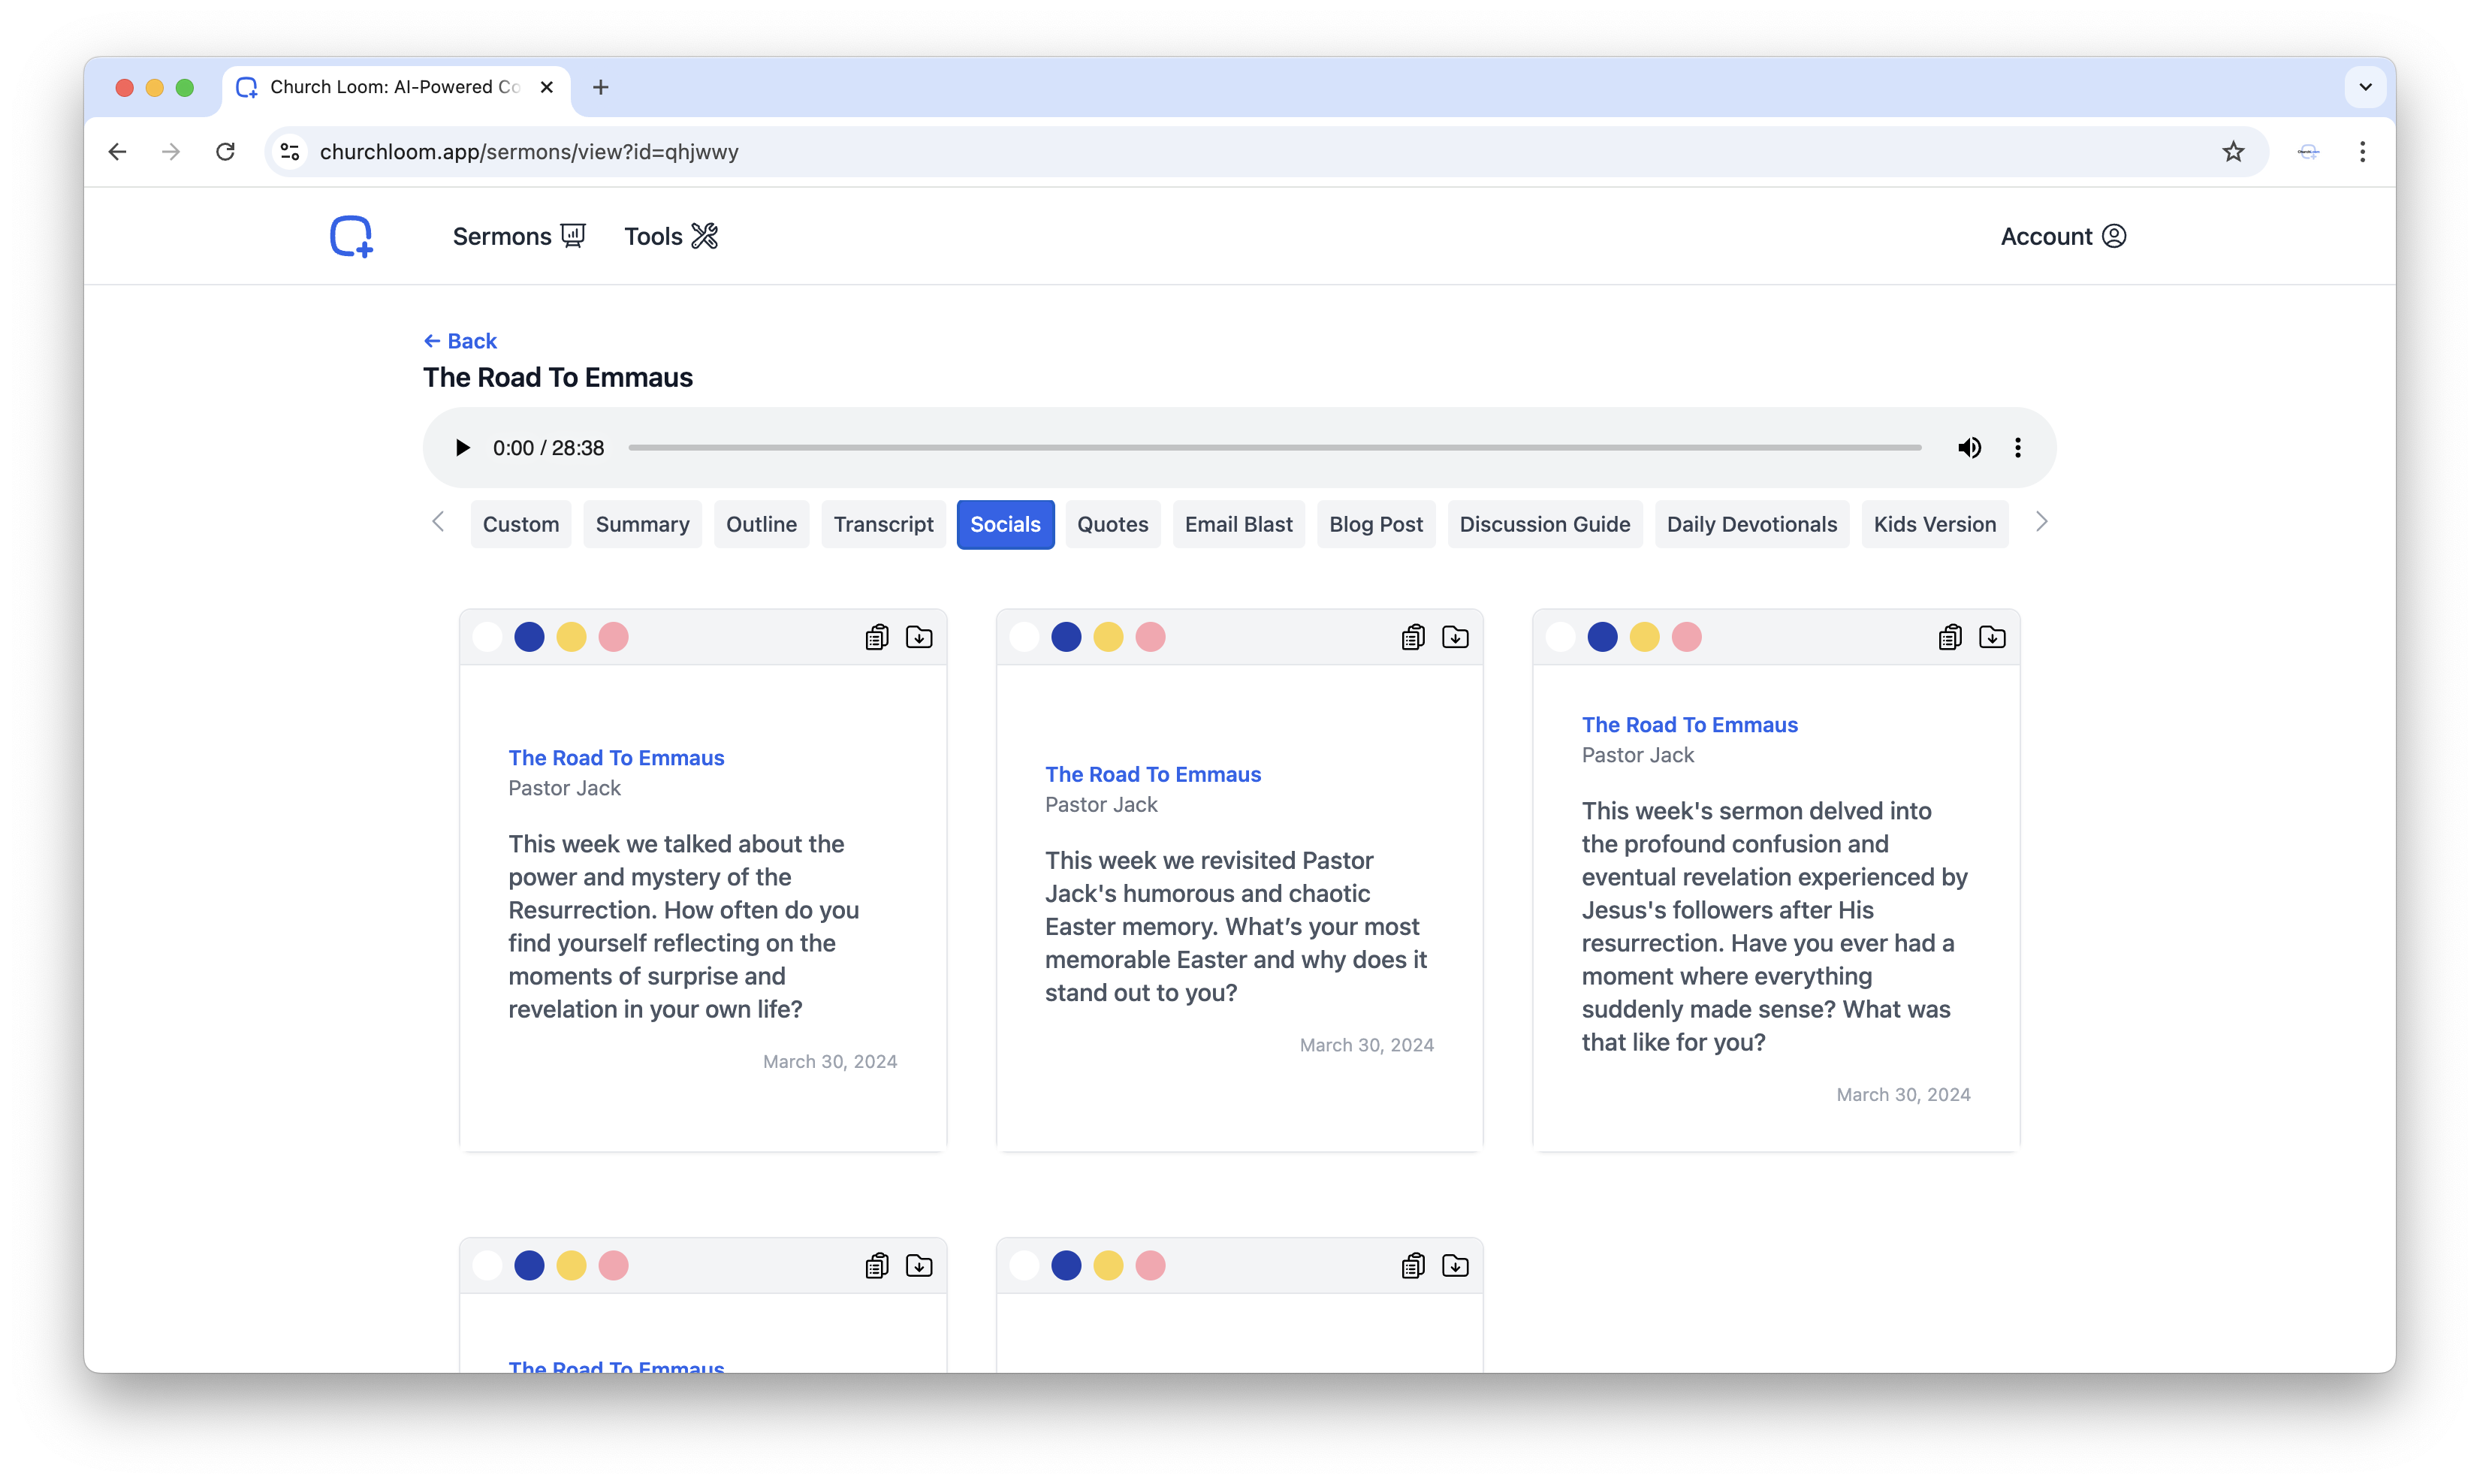Select the Socials tab

point(1005,524)
